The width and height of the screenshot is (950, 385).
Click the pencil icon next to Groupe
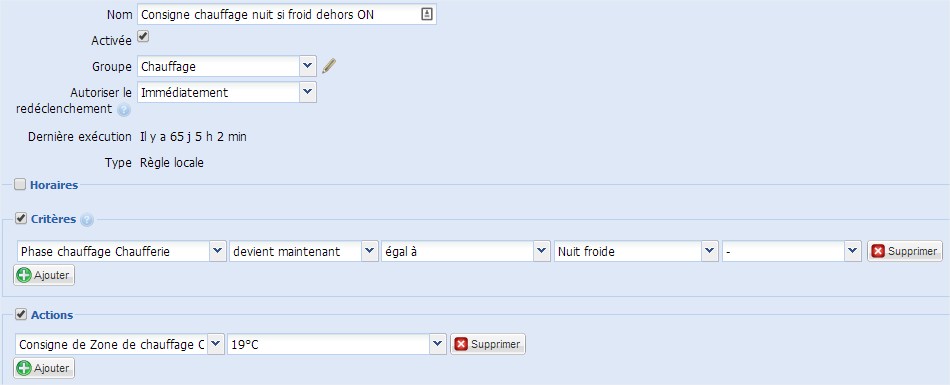[x=329, y=66]
